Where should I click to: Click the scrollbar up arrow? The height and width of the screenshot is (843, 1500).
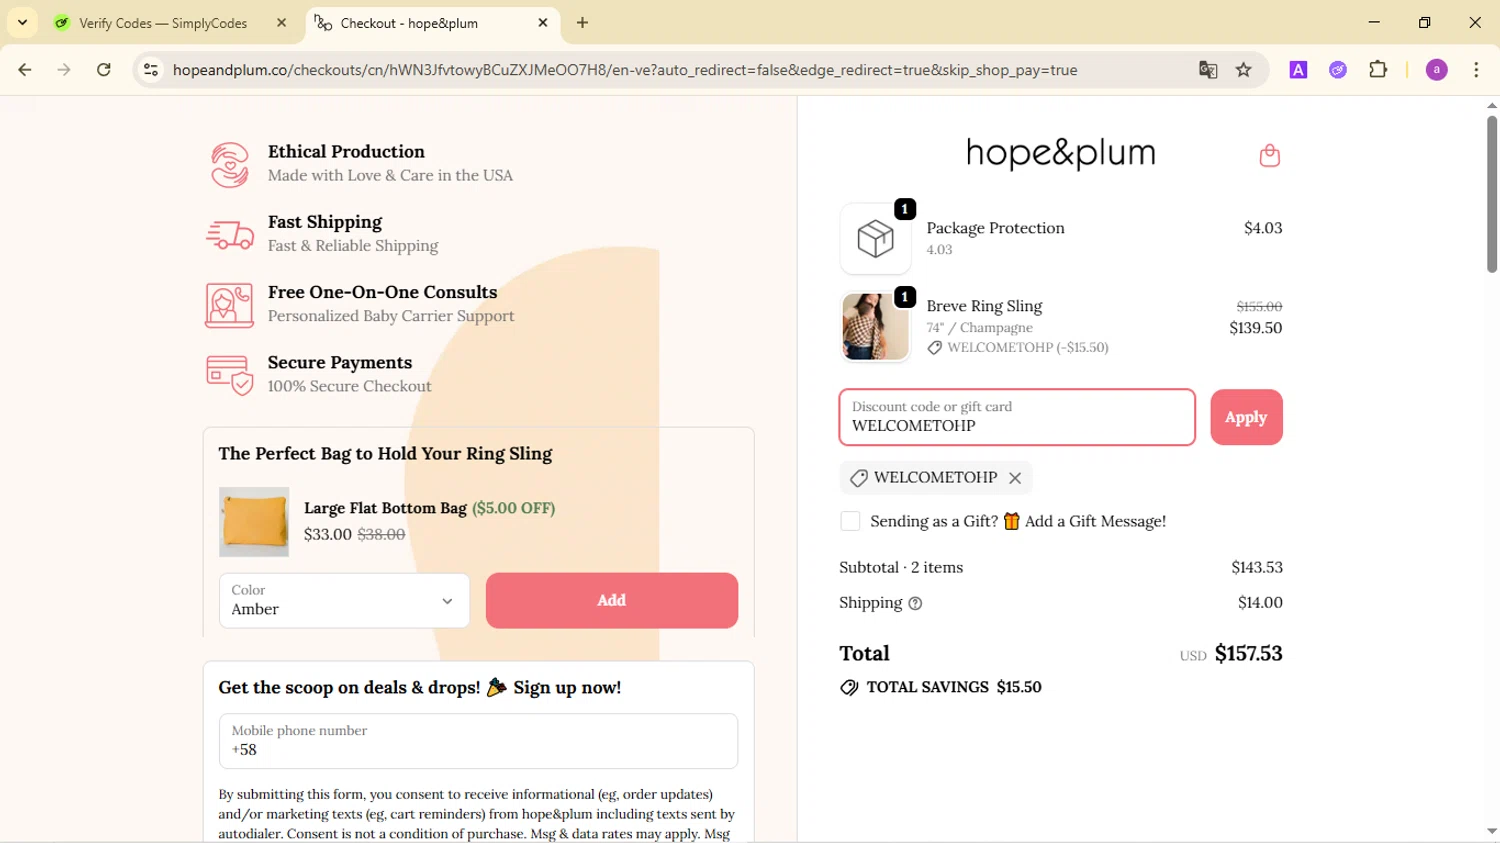click(x=1491, y=105)
